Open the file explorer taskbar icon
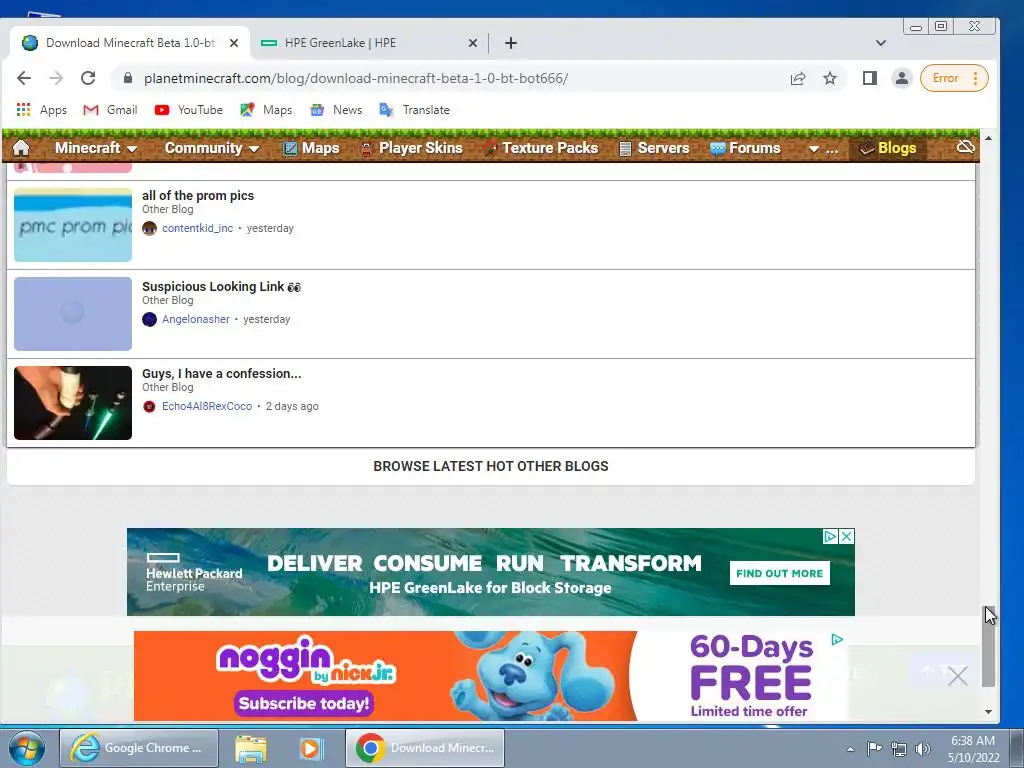The image size is (1024, 768). pos(251,748)
